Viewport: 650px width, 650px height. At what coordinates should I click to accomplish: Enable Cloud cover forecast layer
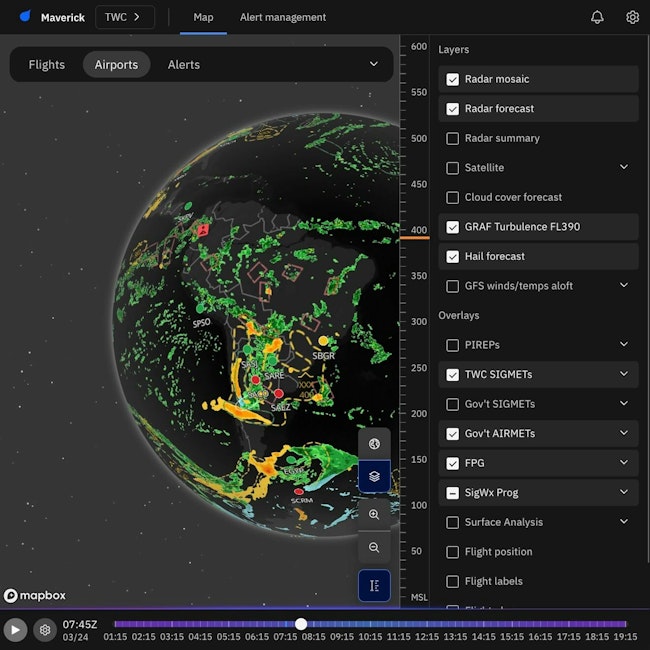click(x=452, y=197)
